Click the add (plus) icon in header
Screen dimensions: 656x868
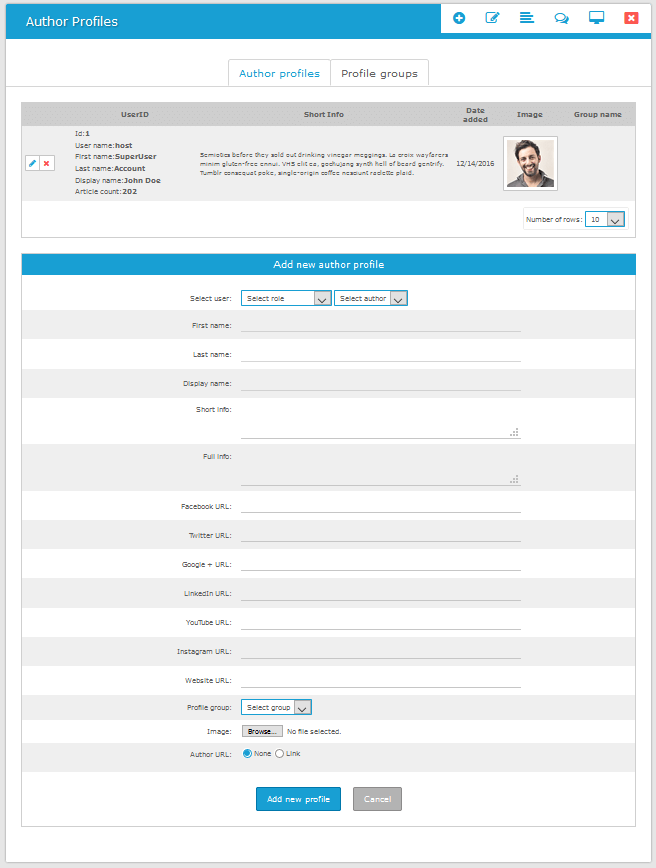459,18
